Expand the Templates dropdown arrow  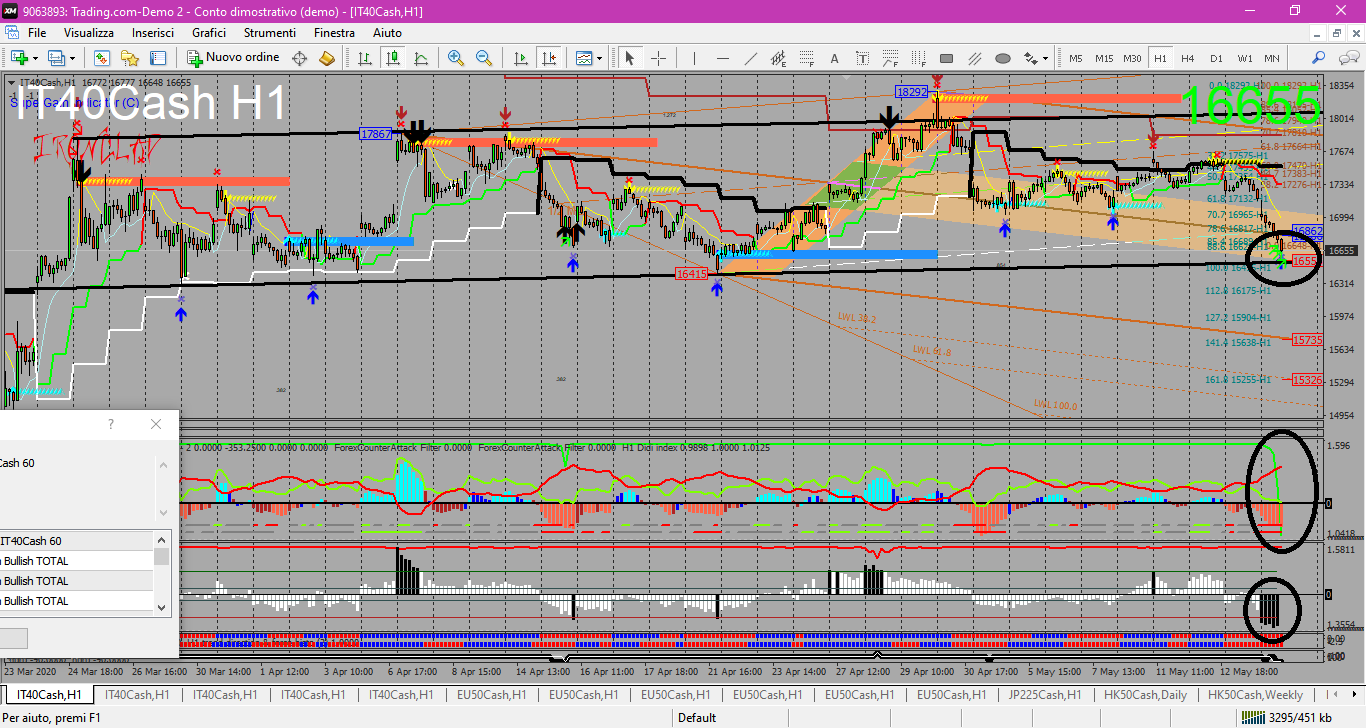click(600, 58)
